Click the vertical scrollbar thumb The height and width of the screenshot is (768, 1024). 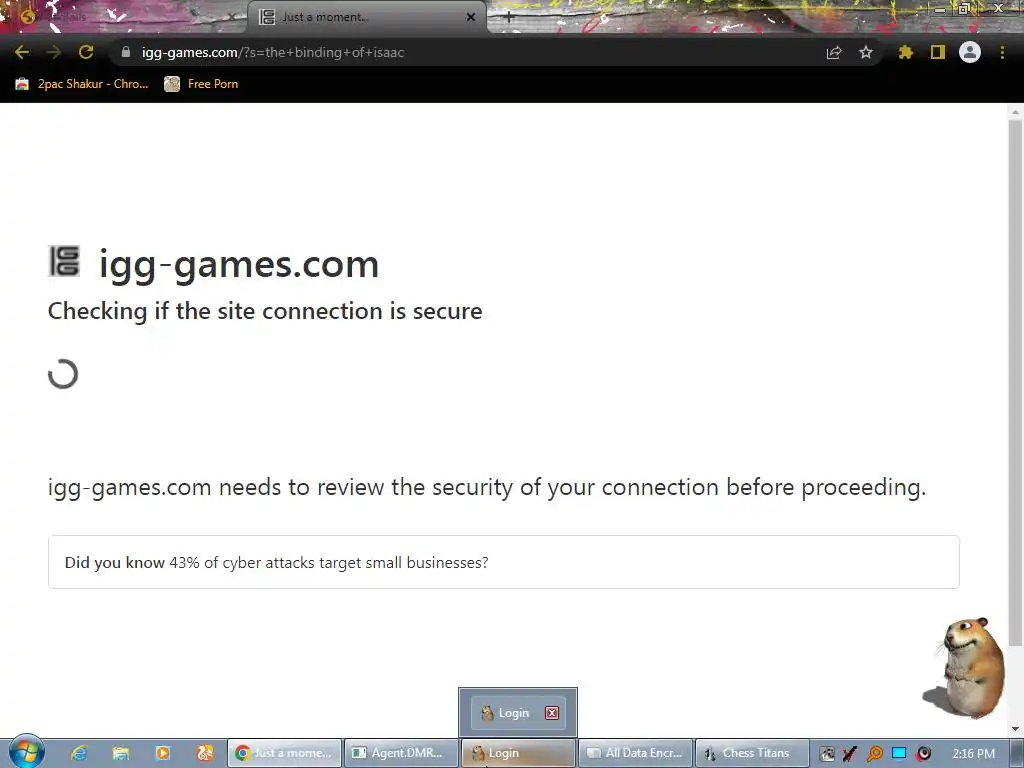pos(1014,382)
